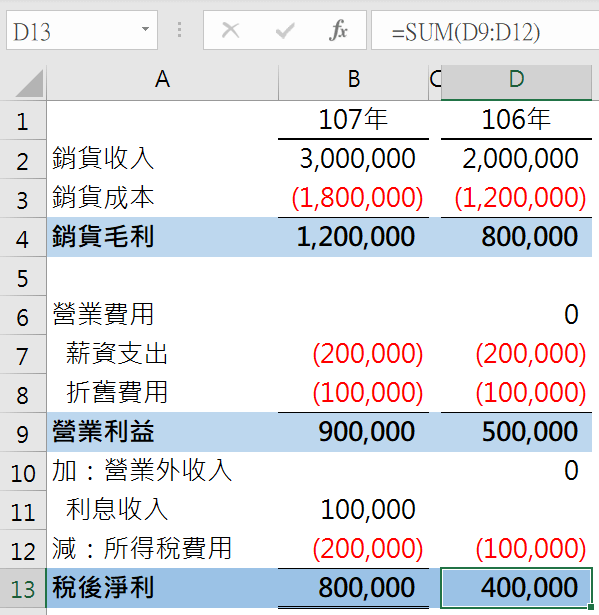Select the 銷貨成本 label cell
Screen dimensions: 599x615
coord(162,198)
